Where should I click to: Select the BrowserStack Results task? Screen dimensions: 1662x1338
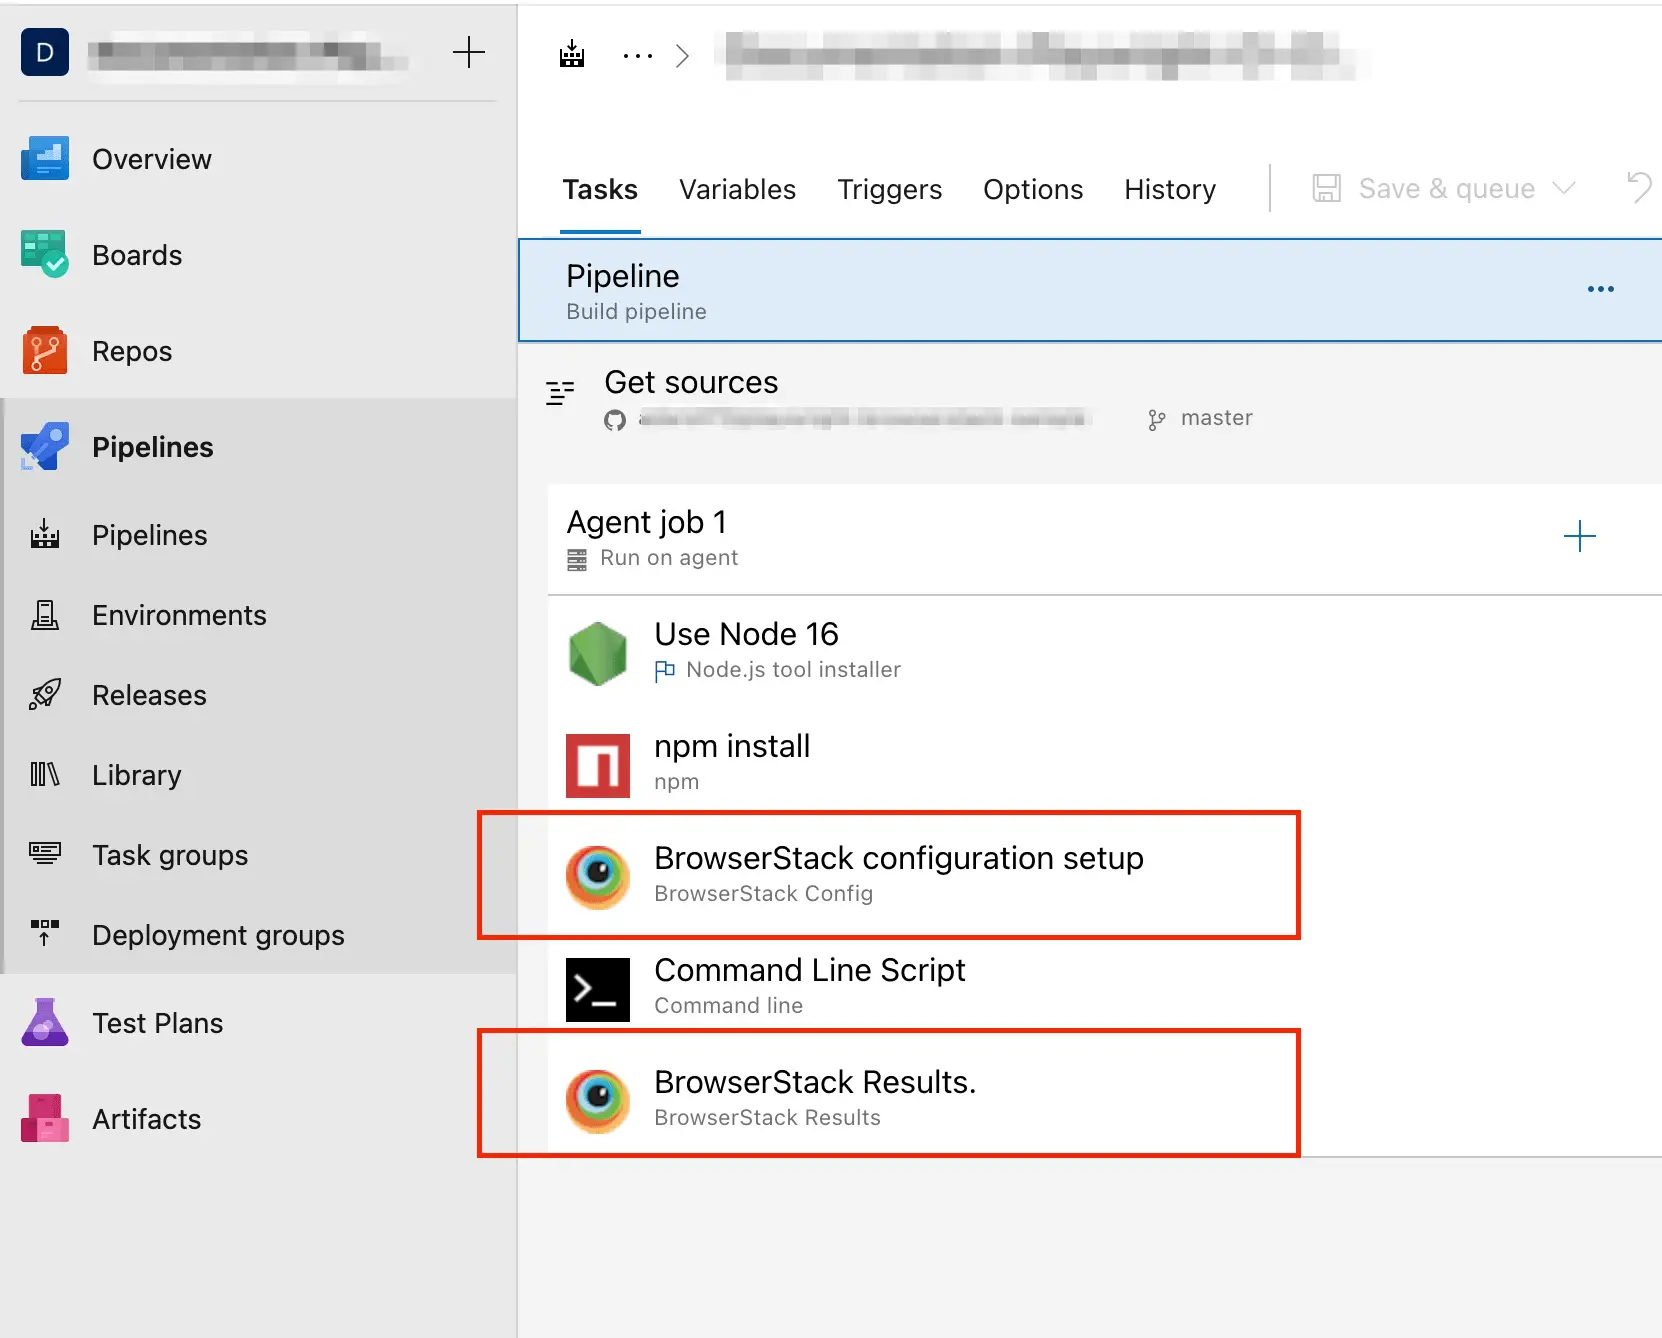tap(814, 1098)
